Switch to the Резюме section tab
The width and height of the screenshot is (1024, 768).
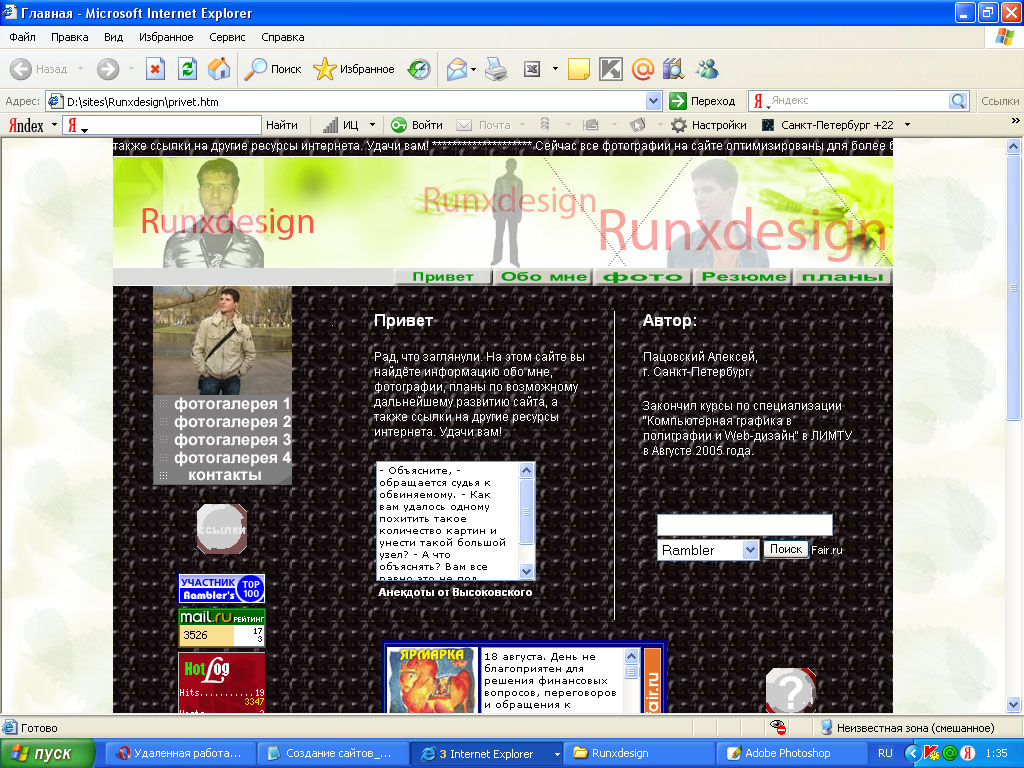point(742,276)
